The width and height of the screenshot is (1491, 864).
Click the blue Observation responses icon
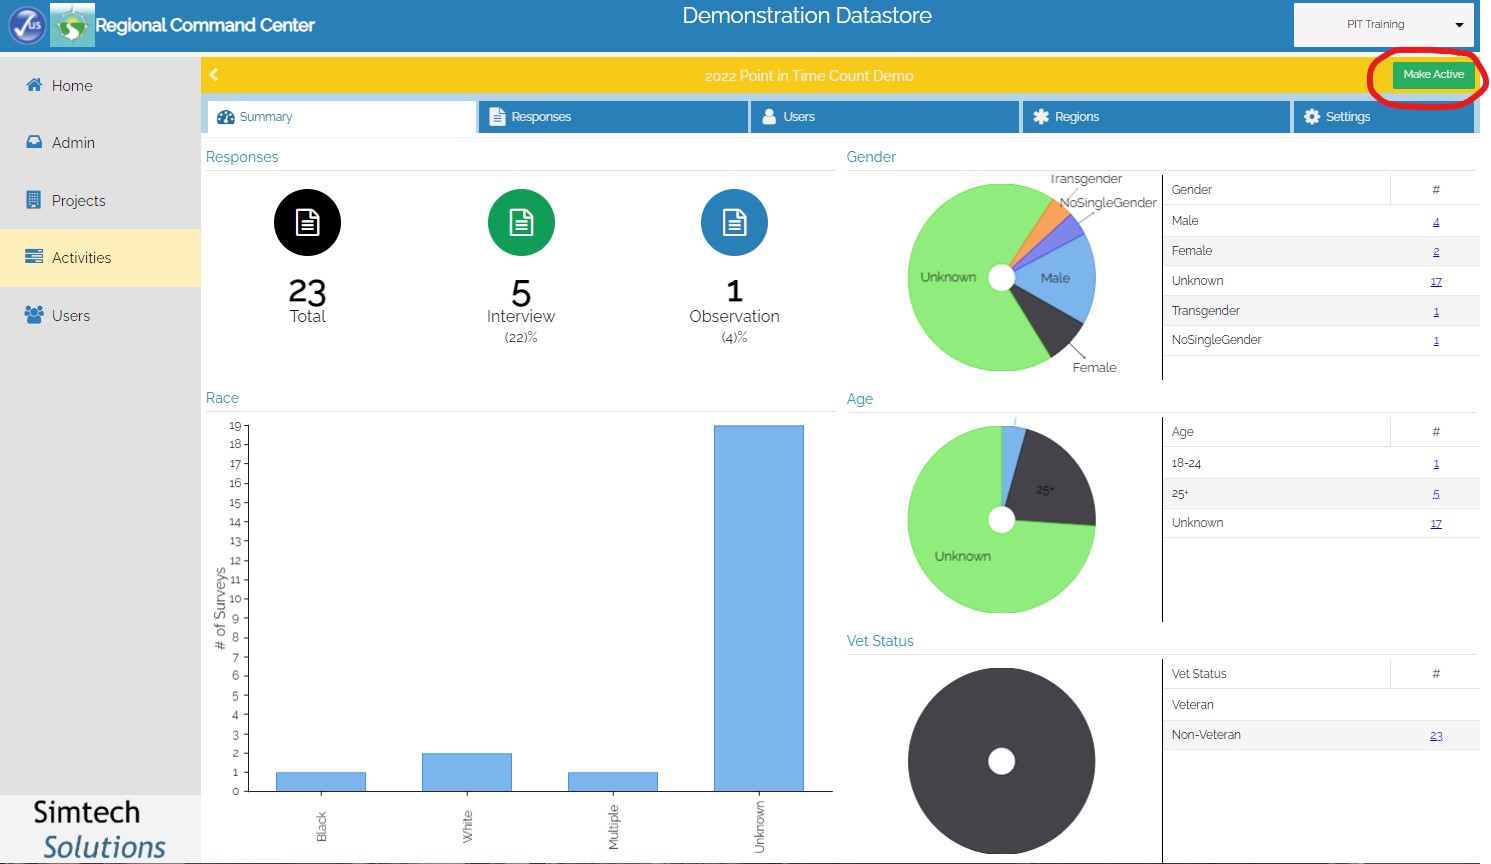click(x=734, y=222)
